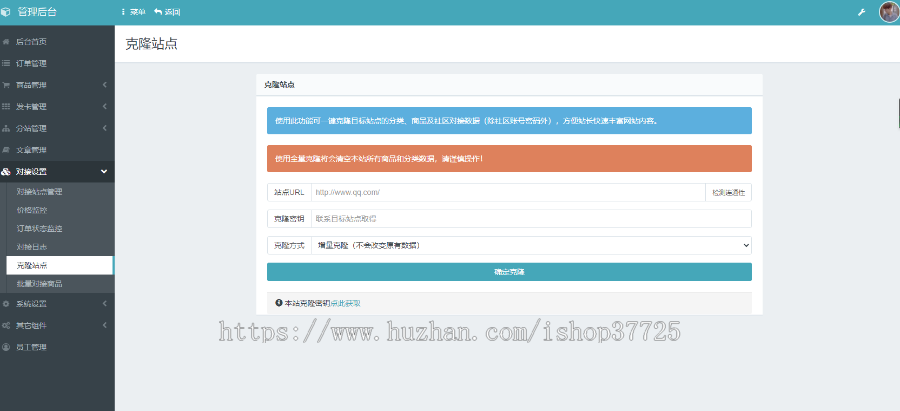The width and height of the screenshot is (900, 411).
Task: Click the 检测连通性 button
Action: (x=728, y=193)
